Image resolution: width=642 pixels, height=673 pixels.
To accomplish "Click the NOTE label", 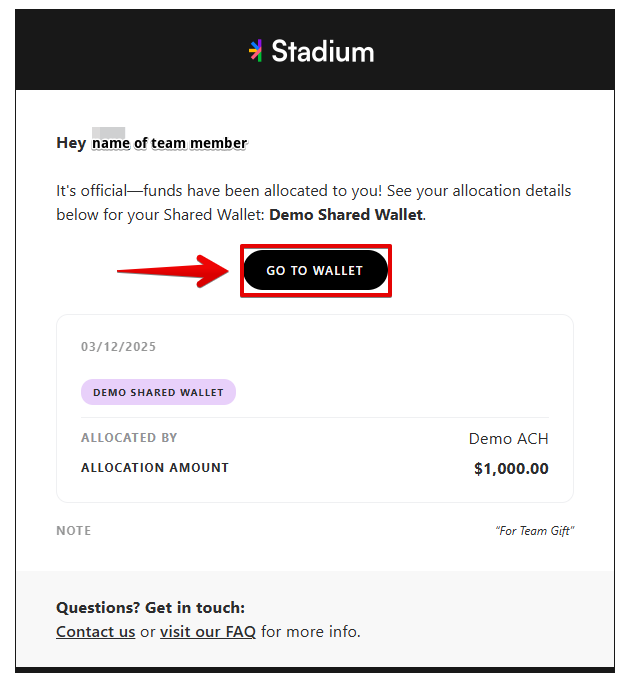I will click(x=73, y=531).
